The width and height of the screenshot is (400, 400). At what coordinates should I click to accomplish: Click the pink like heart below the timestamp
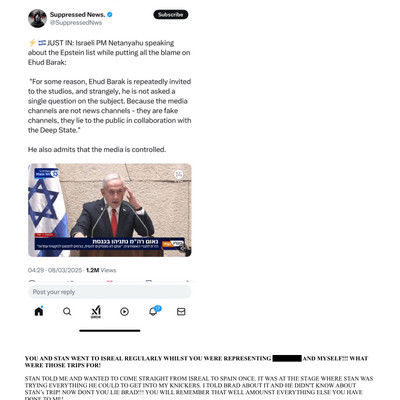(110, 282)
